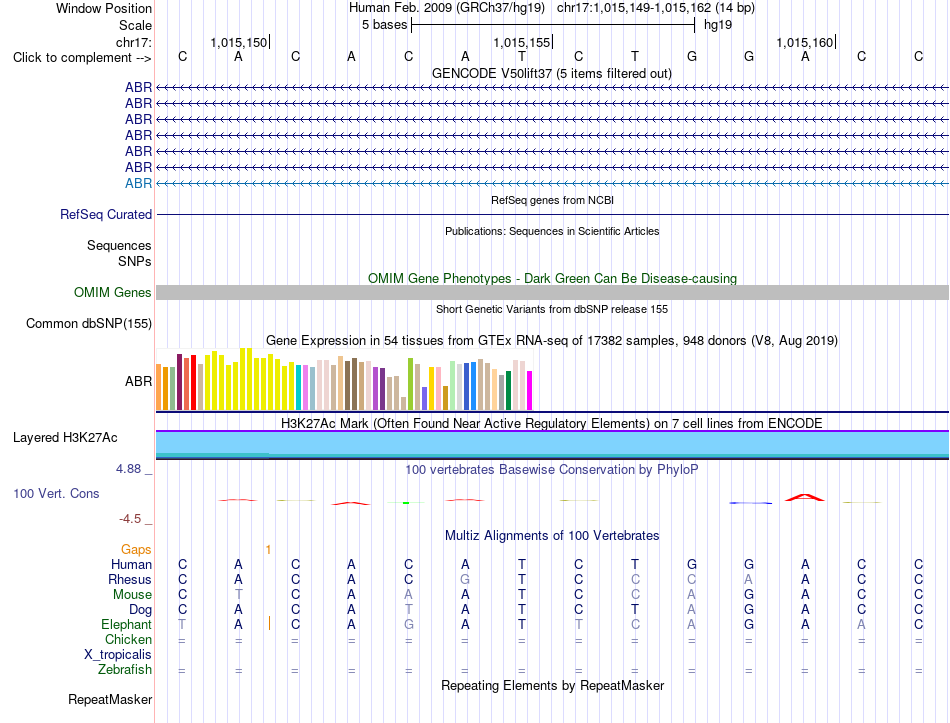
Task: Open GENCODE V50lift37 track title
Action: 551,73
